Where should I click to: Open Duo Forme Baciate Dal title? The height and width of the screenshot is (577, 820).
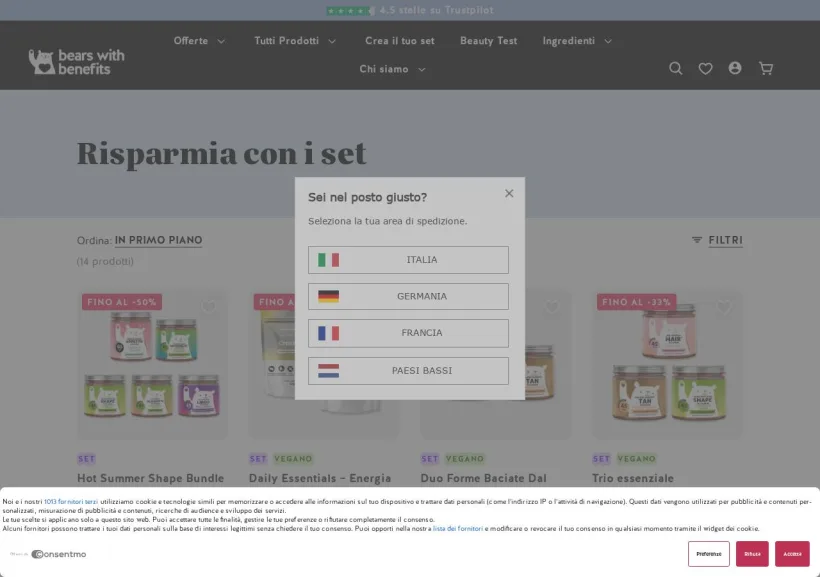coord(484,478)
